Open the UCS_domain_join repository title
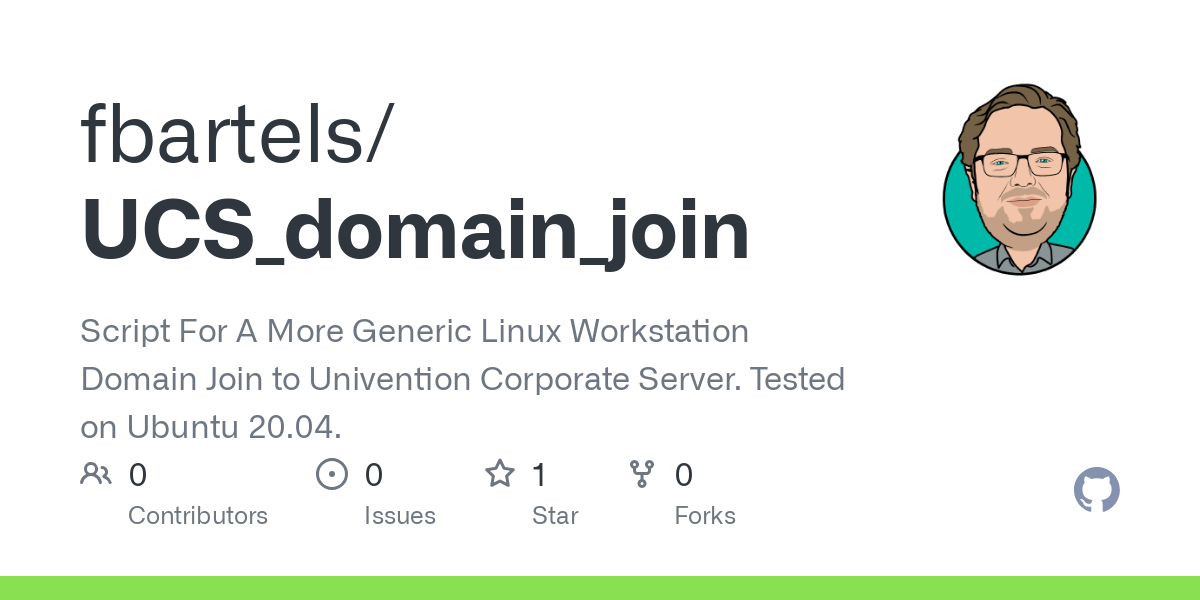This screenshot has height=600, width=1200. pos(415,231)
